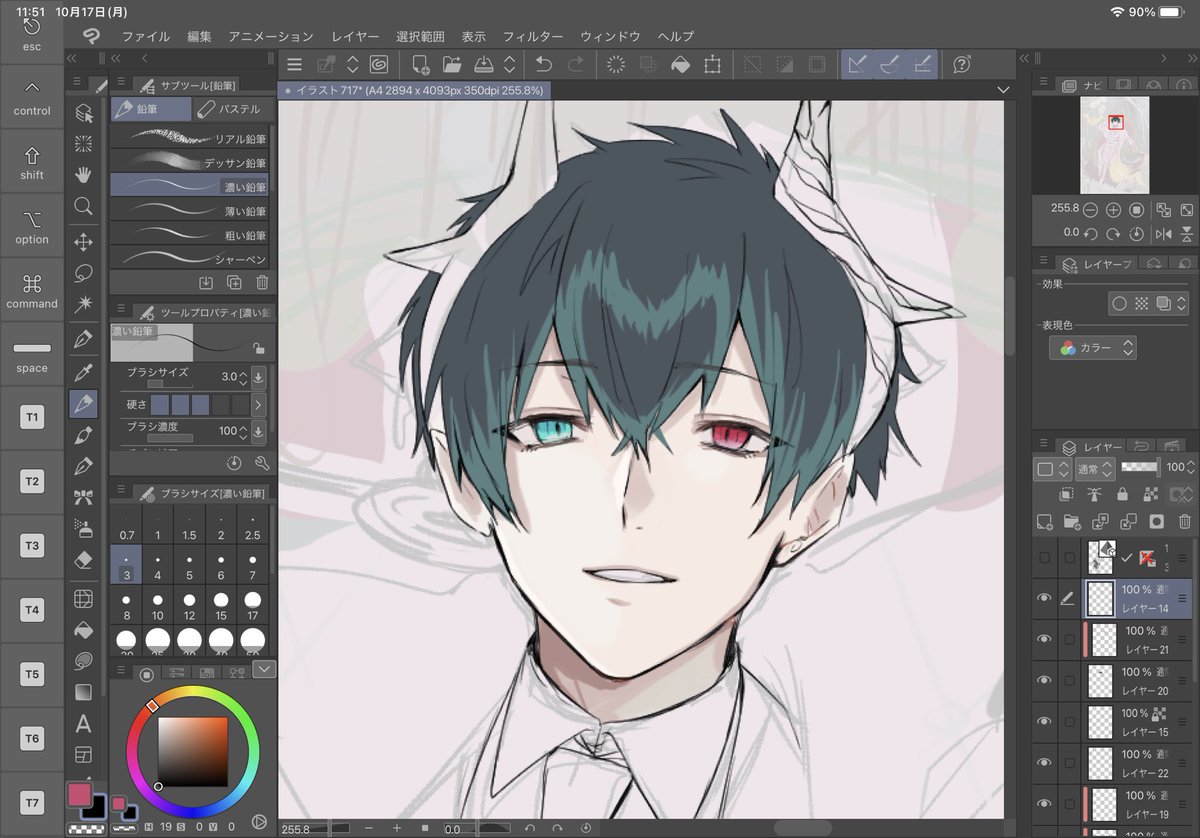This screenshot has width=1200, height=838.
Task: Choose the リアル鉛筆 brush
Action: point(189,138)
